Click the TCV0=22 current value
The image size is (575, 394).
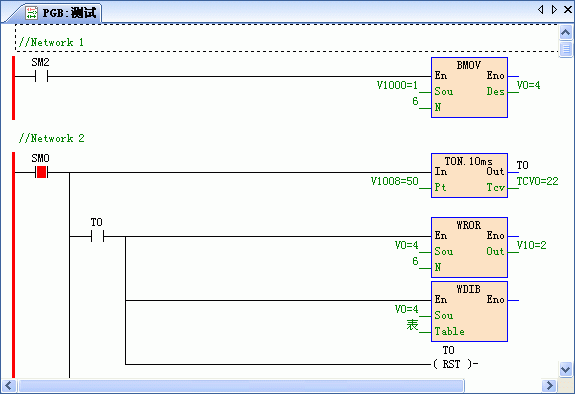pyautogui.click(x=538, y=181)
